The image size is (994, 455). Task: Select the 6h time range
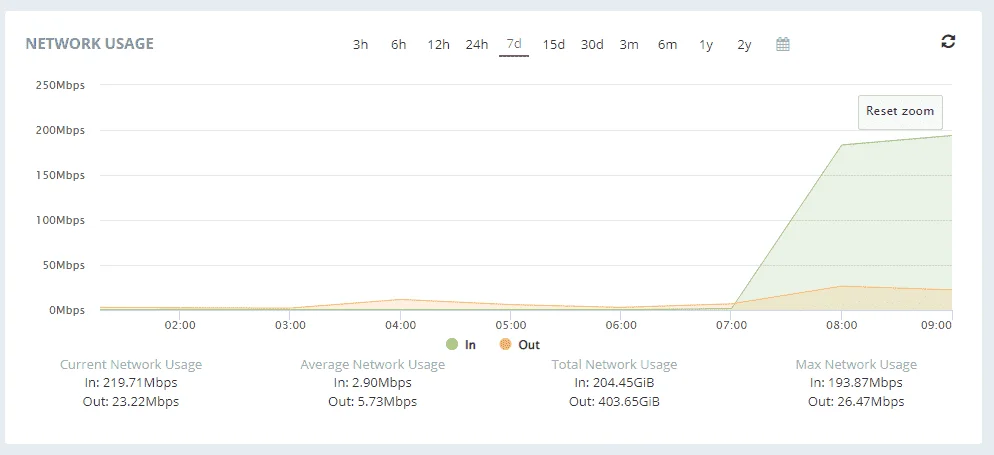coord(398,44)
